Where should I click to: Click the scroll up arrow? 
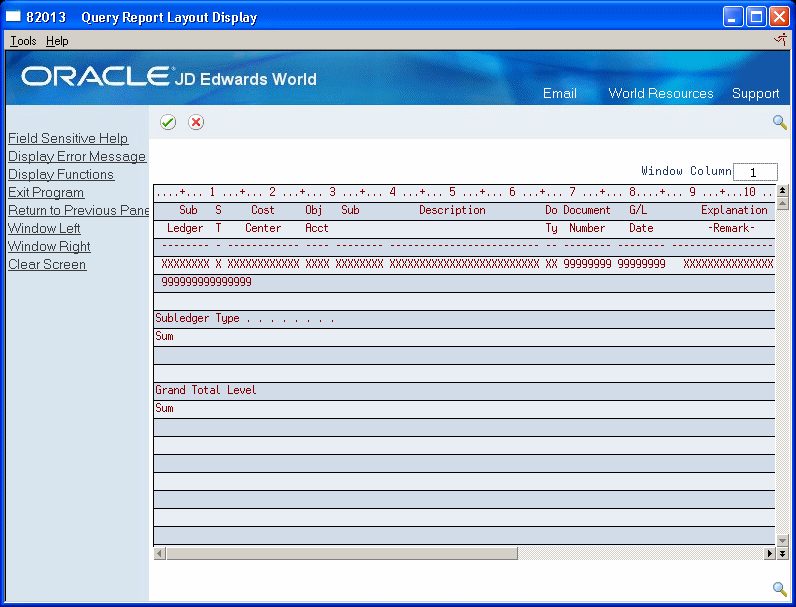[x=782, y=204]
